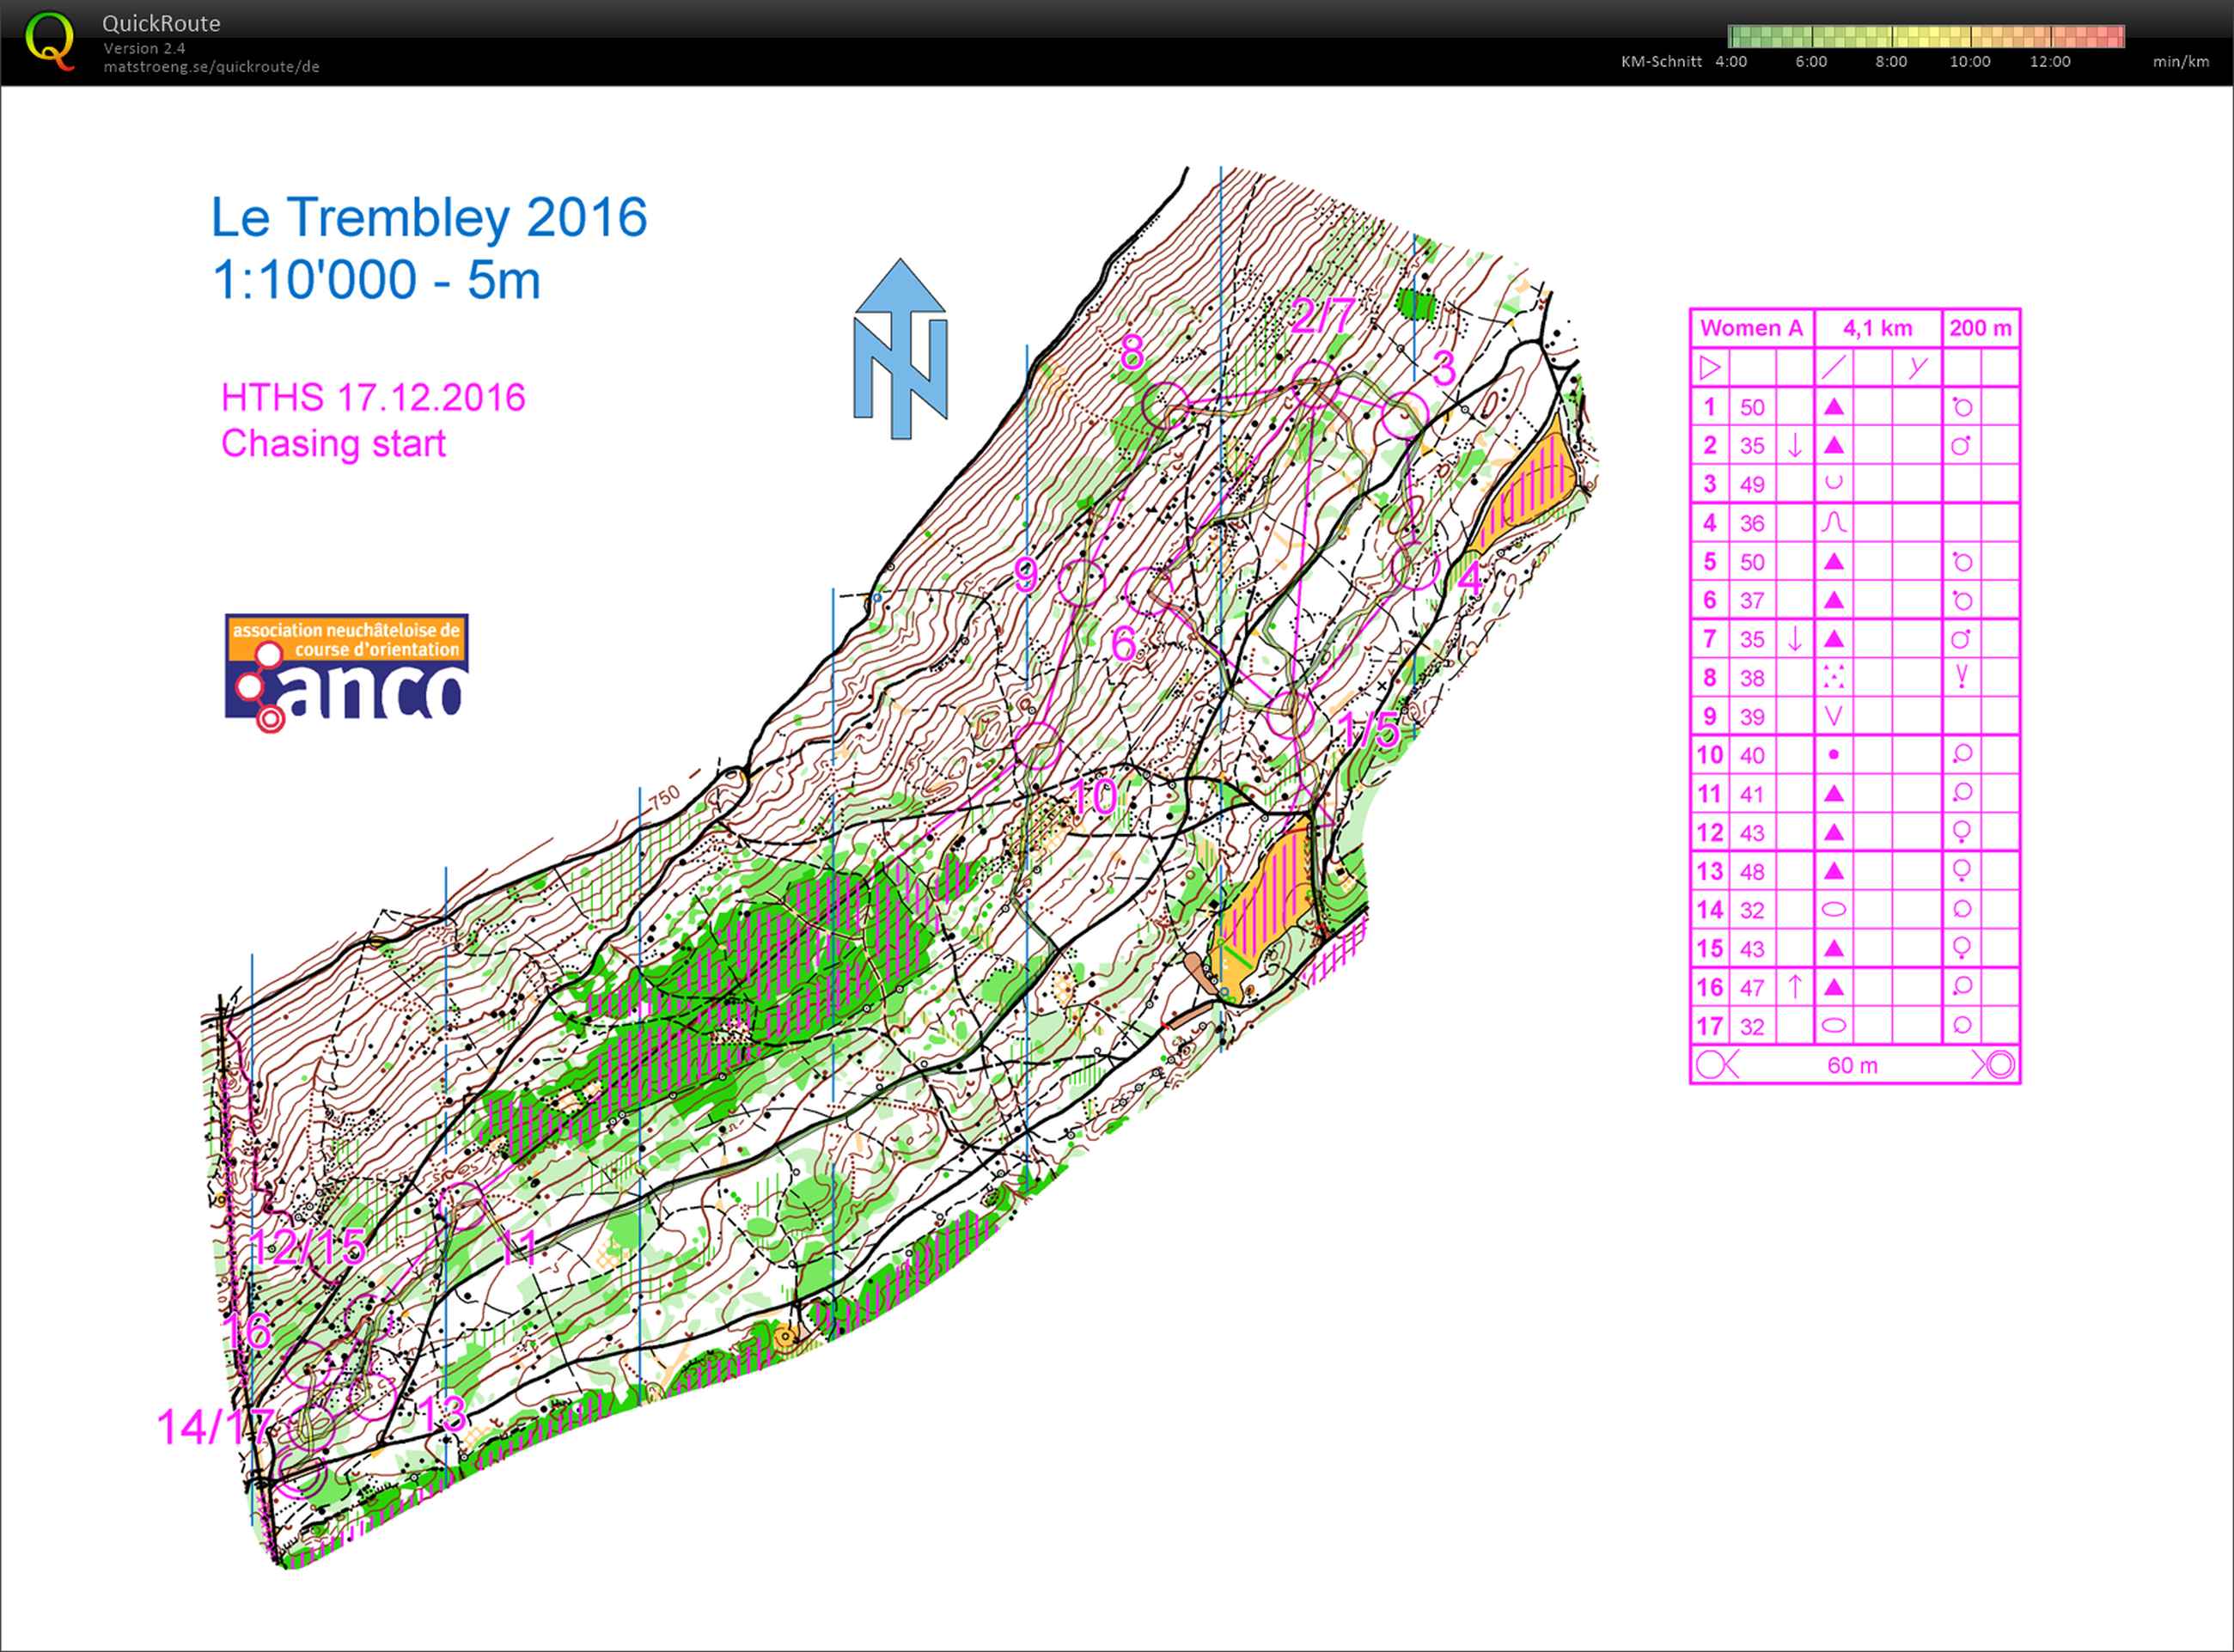The height and width of the screenshot is (1652, 2234).
Task: Click the 60 m finish distance row
Action: coord(1852,1065)
